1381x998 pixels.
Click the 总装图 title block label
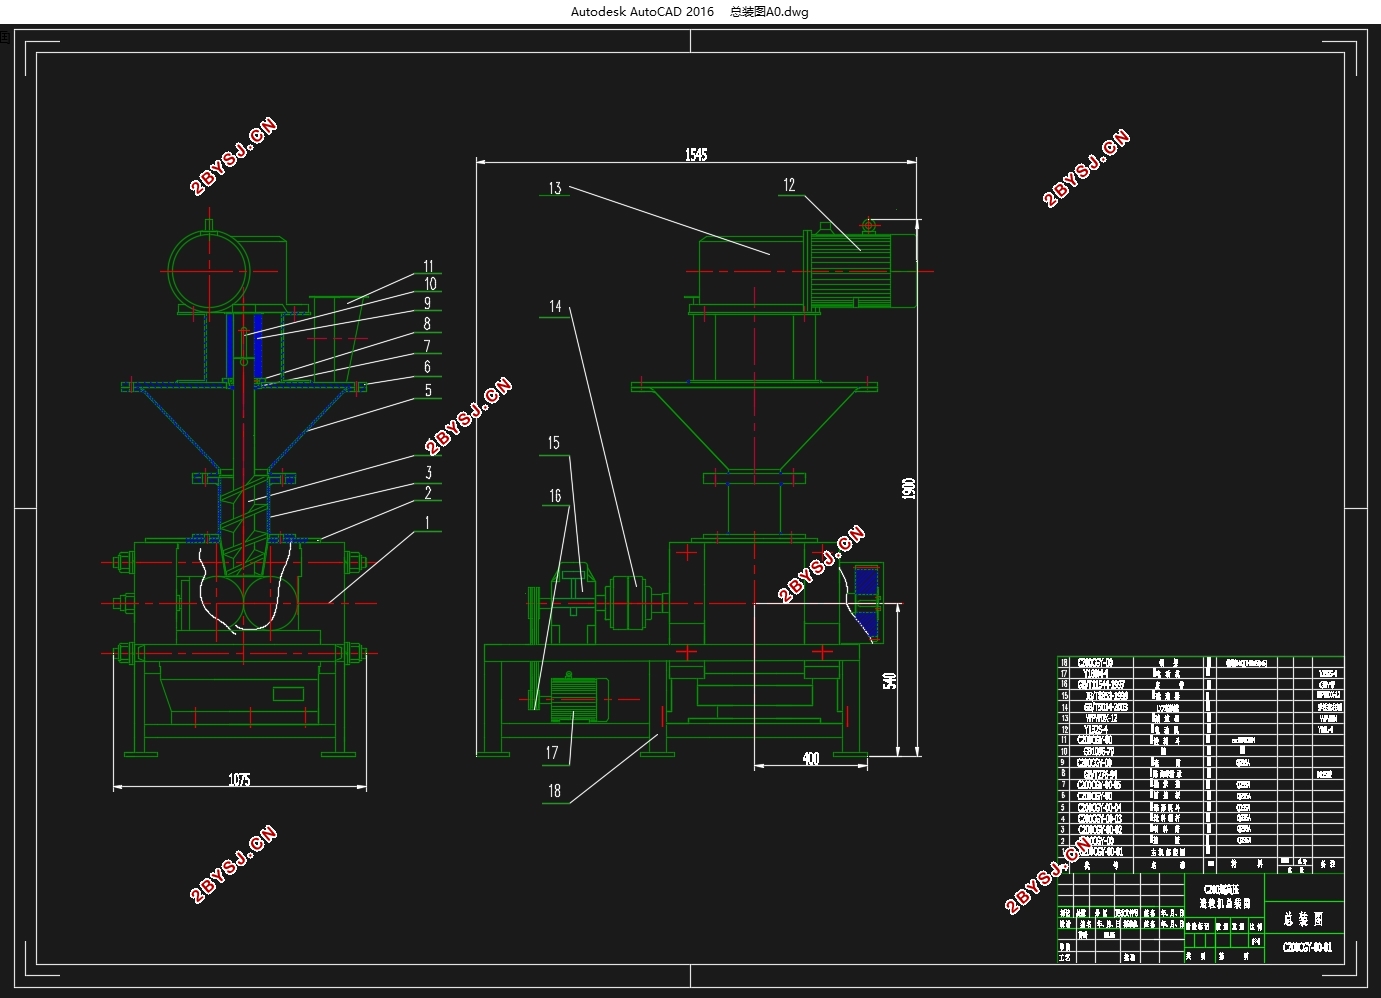click(1303, 918)
